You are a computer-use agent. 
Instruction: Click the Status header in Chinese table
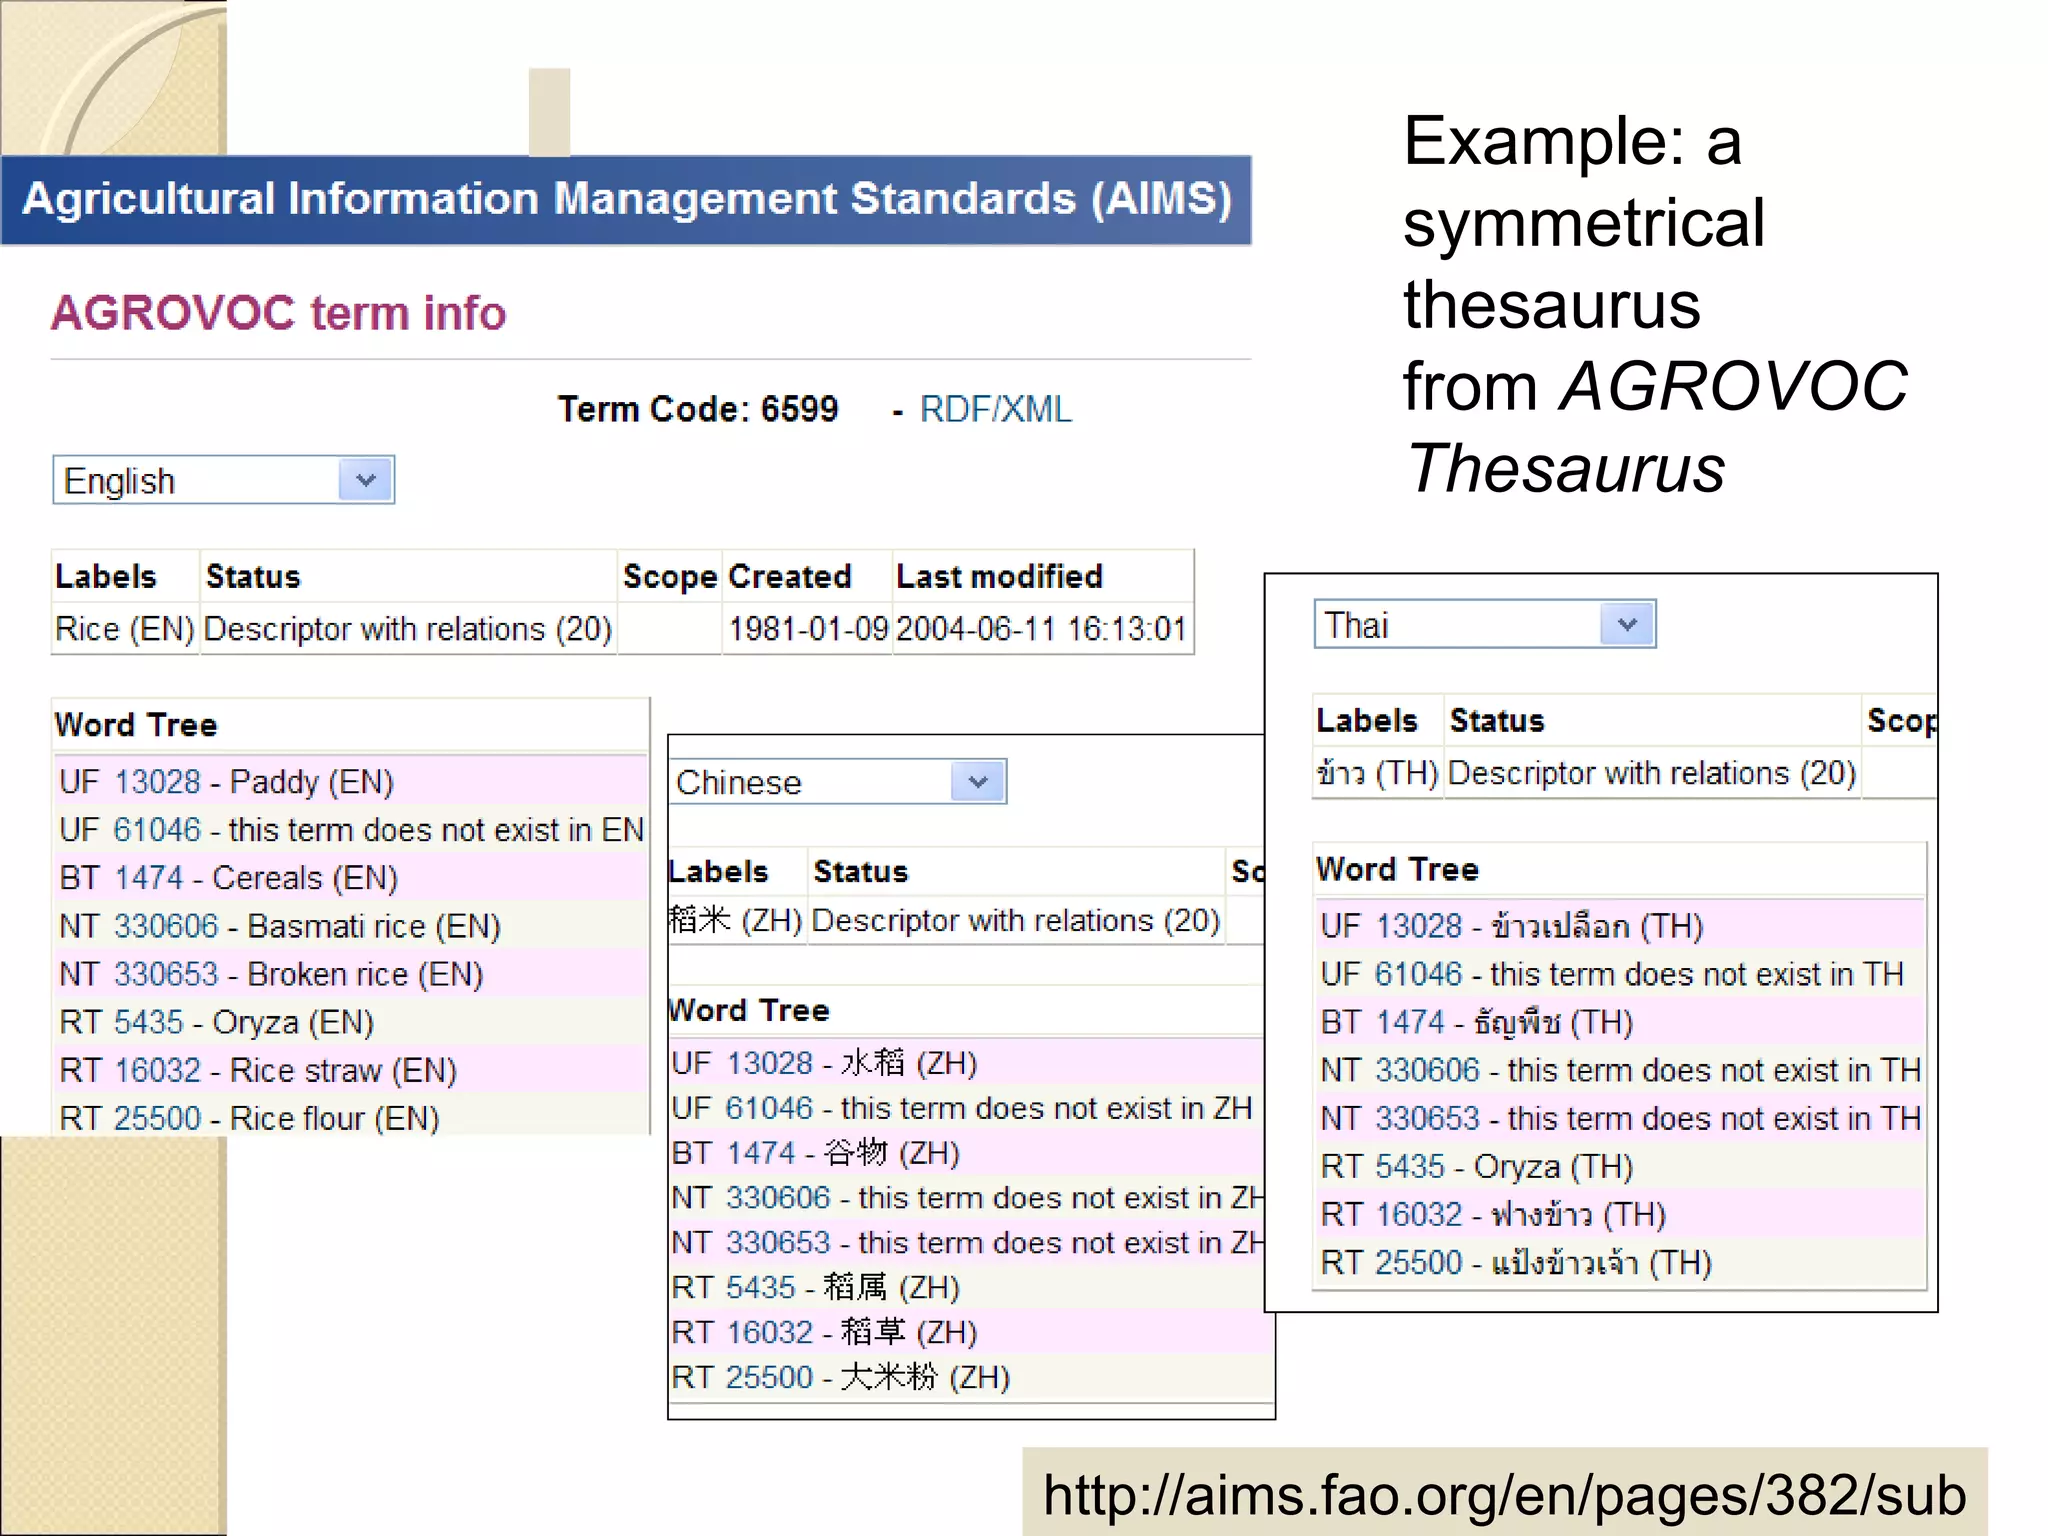(861, 871)
